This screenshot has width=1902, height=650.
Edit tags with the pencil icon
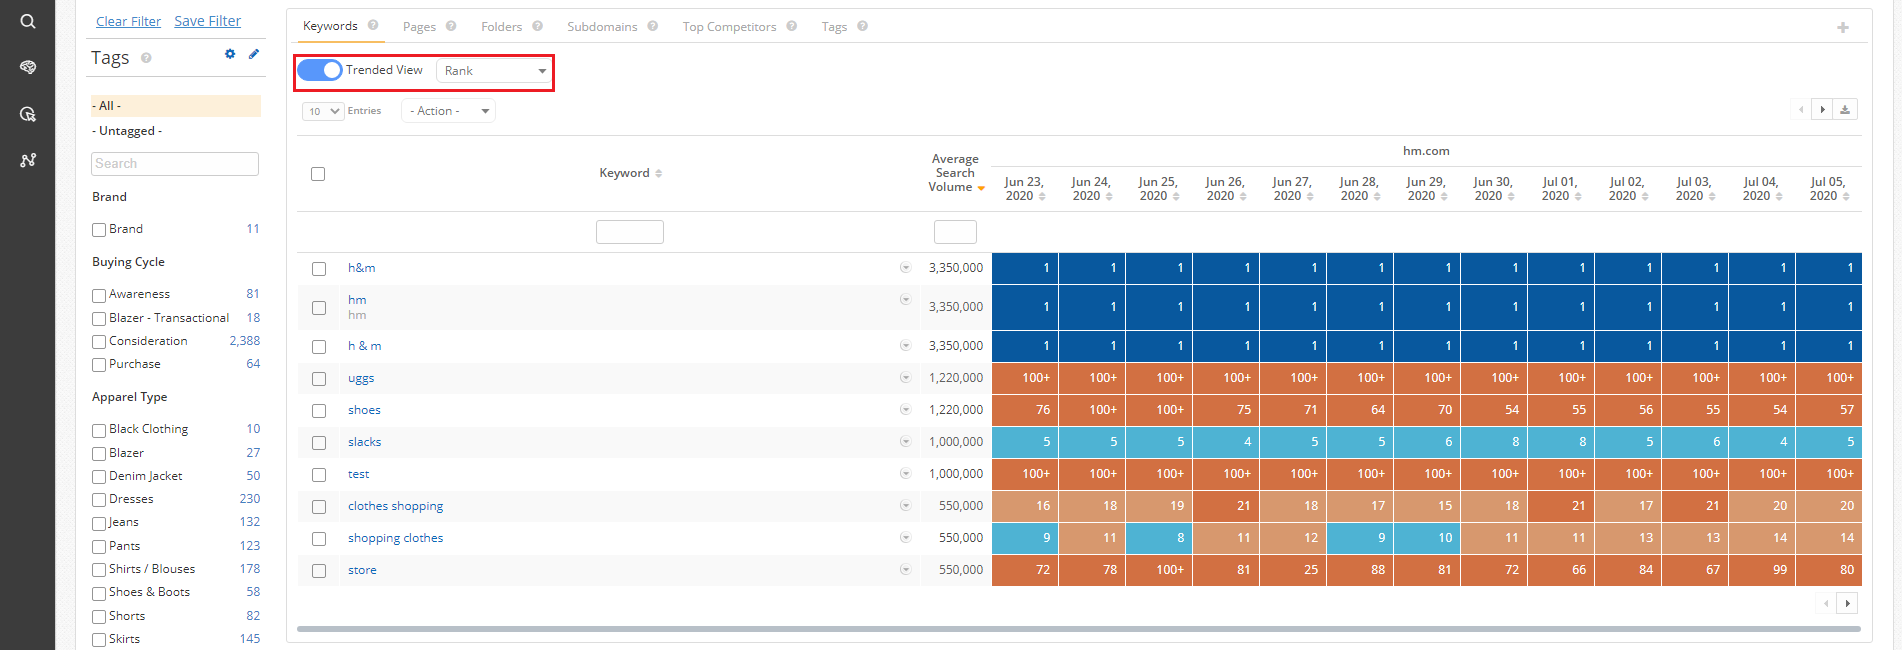click(254, 54)
